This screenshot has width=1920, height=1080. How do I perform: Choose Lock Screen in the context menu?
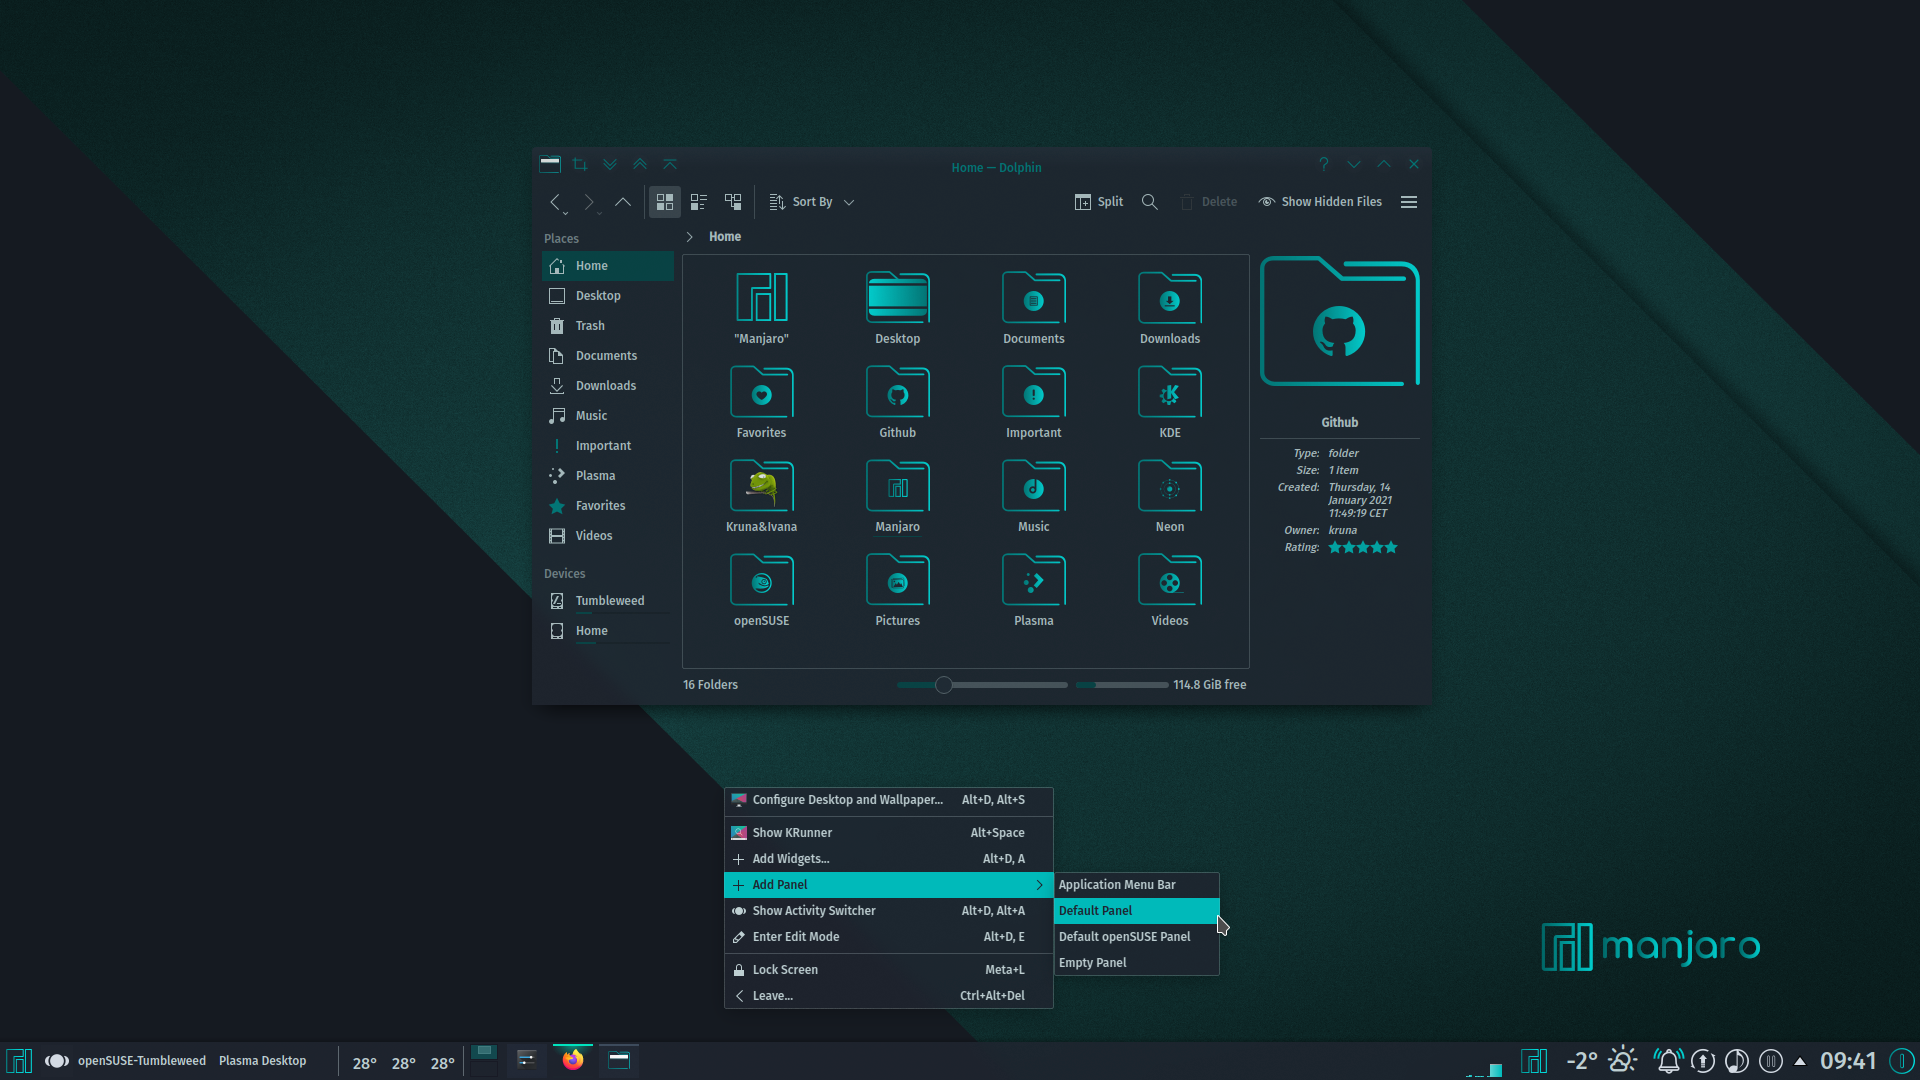(888, 970)
